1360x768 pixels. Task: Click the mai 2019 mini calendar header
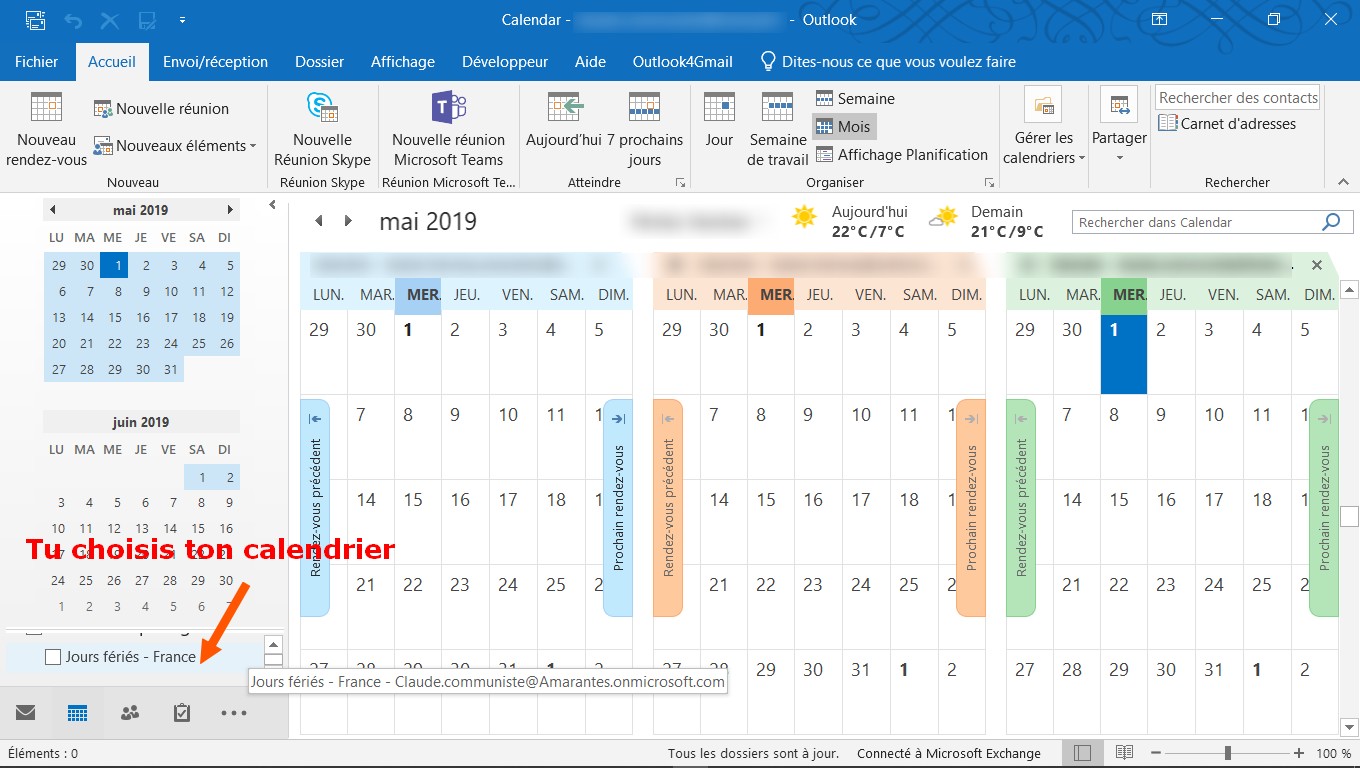[141, 210]
